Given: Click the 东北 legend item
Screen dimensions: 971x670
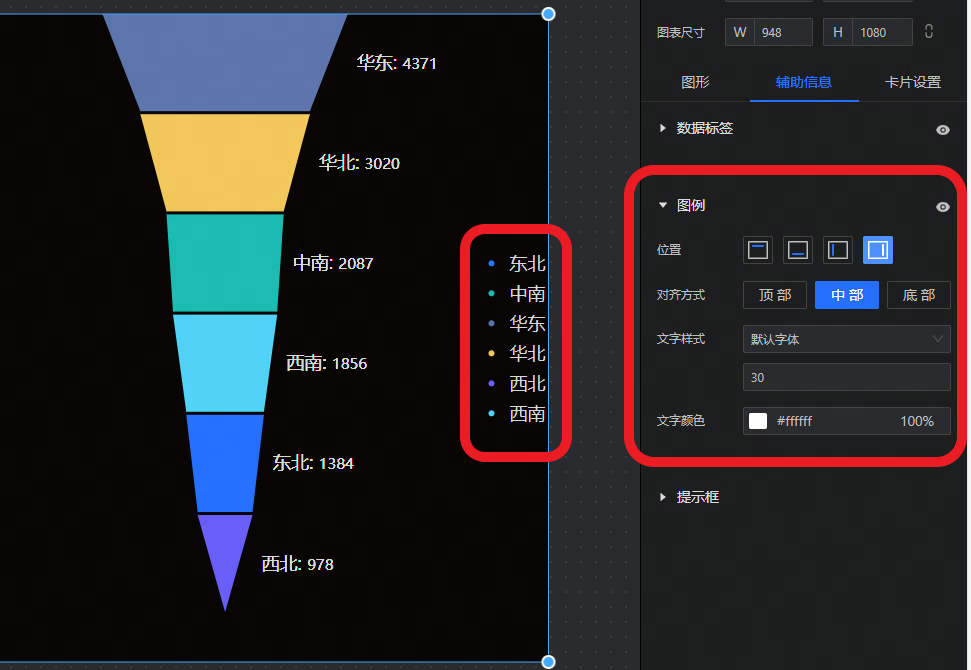Looking at the screenshot, I should pos(526,264).
